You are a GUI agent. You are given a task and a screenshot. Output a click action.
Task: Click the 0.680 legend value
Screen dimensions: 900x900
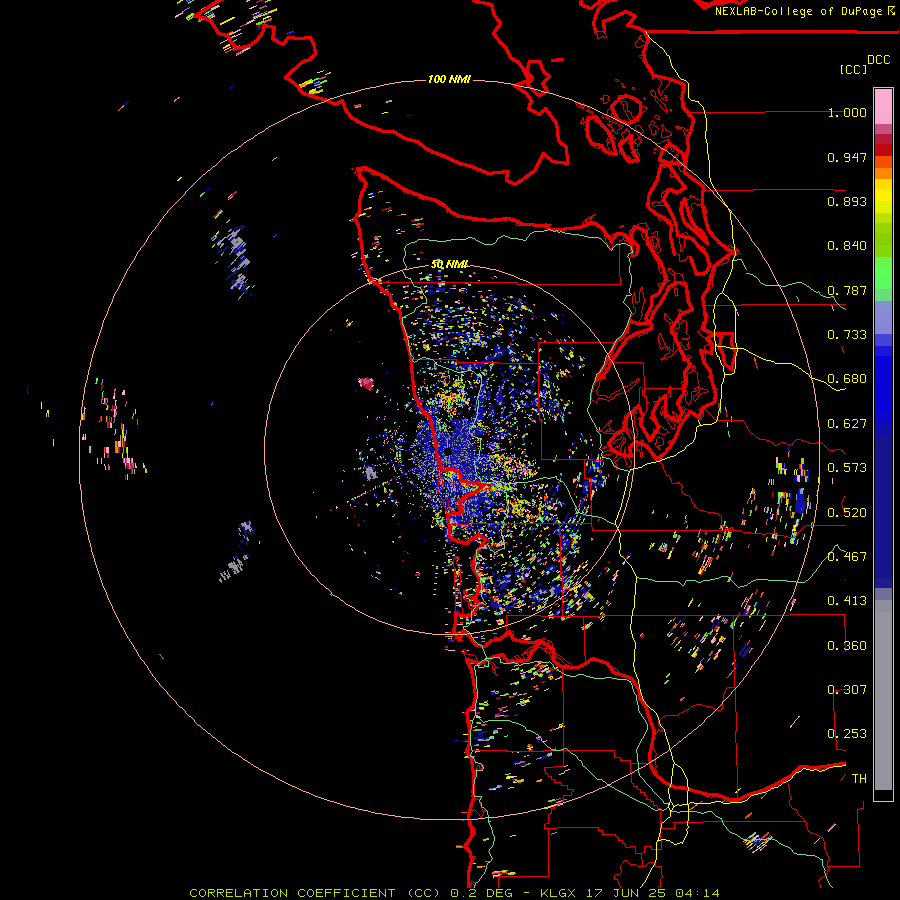click(x=847, y=379)
